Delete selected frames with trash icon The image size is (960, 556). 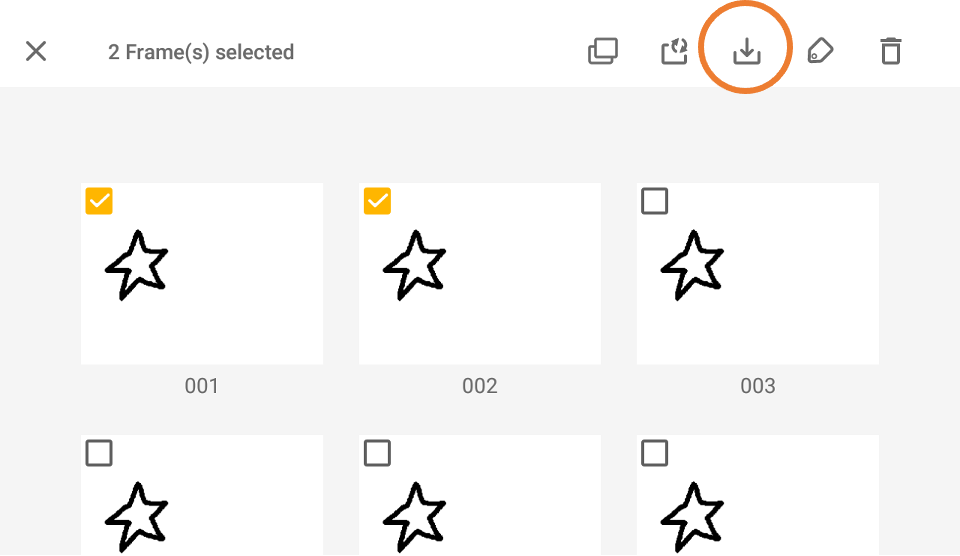tap(891, 51)
